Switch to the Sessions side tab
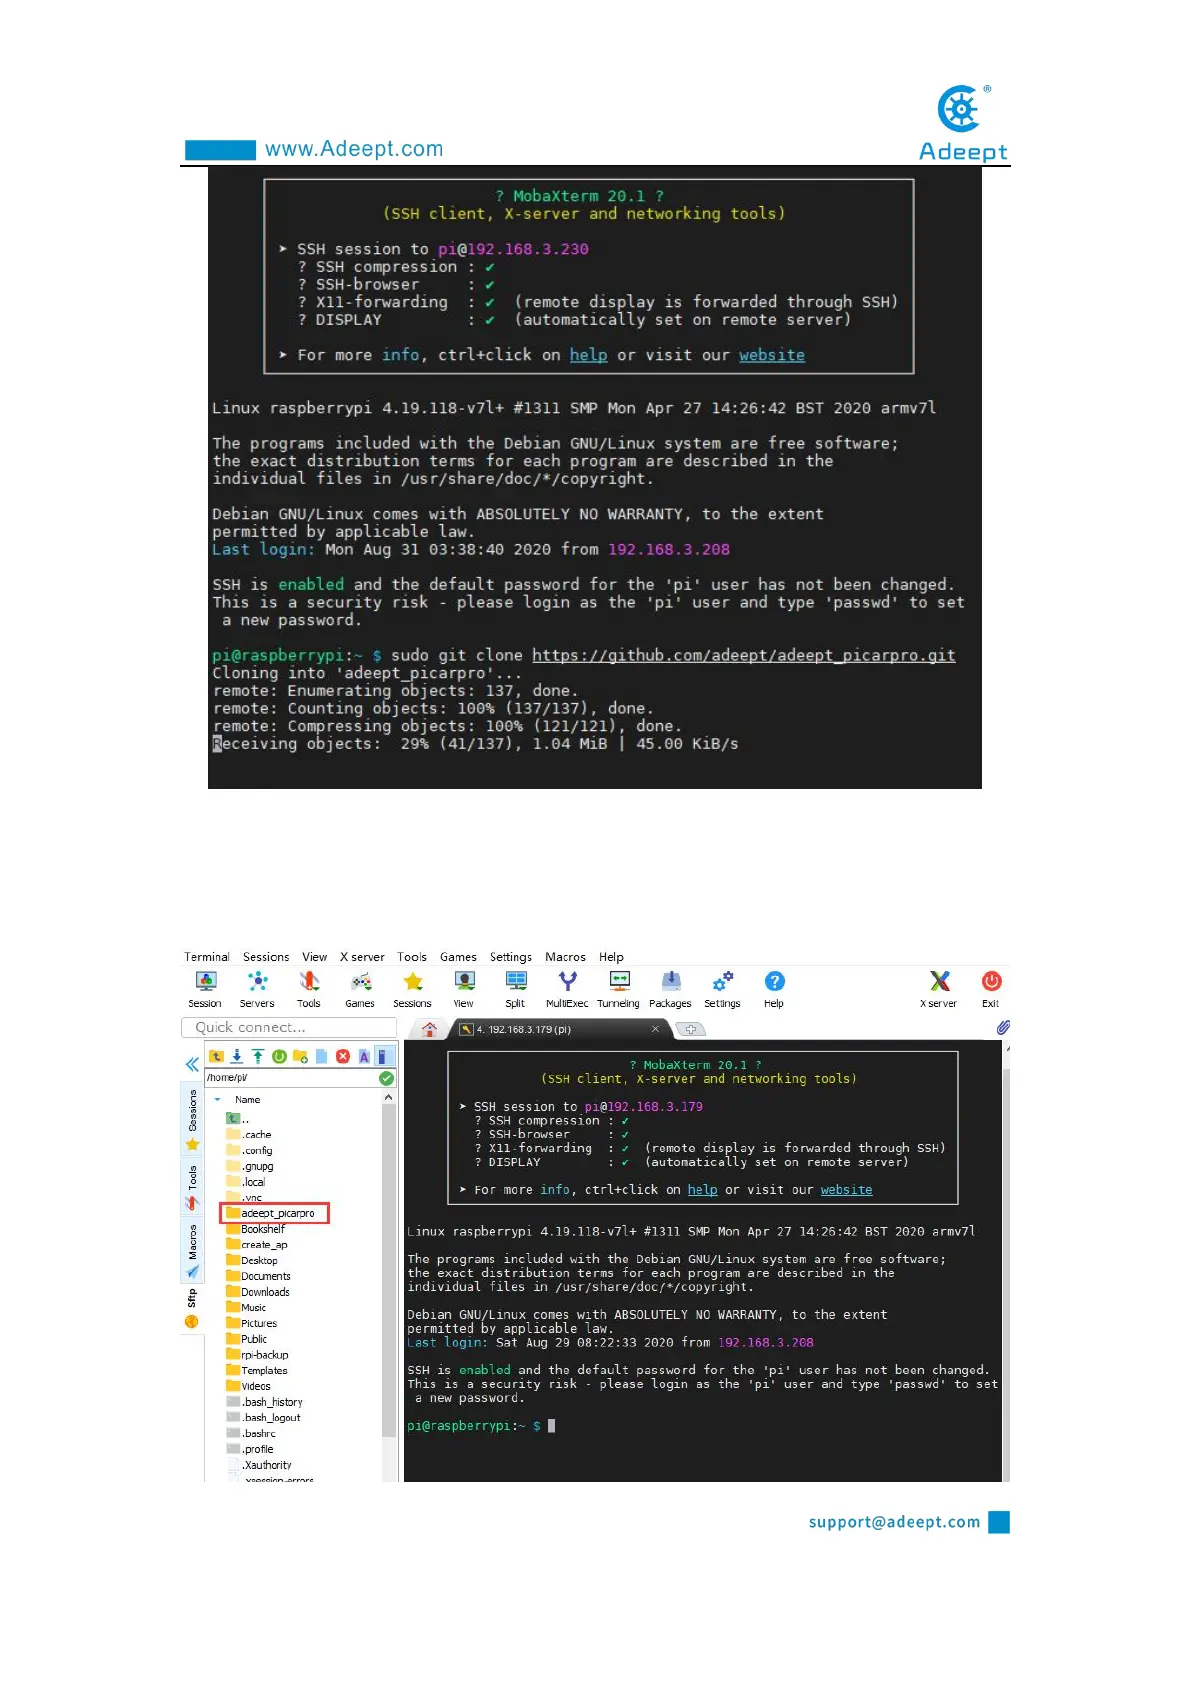The image size is (1191, 1684). click(x=193, y=1119)
